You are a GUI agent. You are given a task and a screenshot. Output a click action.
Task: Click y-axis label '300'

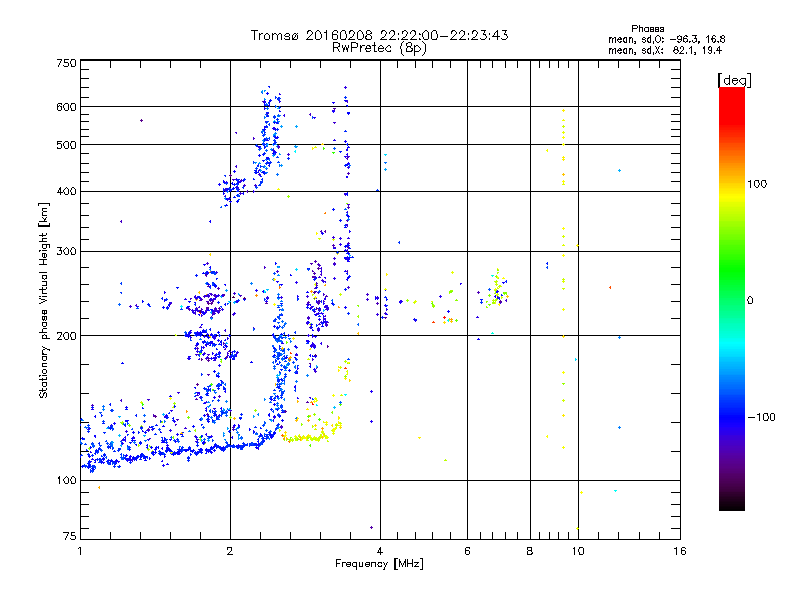[66, 252]
